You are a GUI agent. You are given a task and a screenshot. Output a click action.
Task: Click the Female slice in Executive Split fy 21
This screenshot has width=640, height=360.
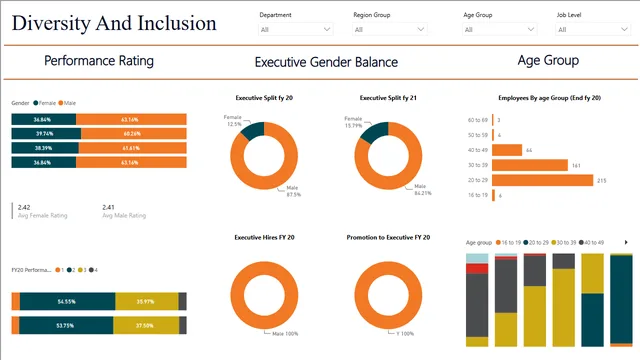[x=376, y=131]
